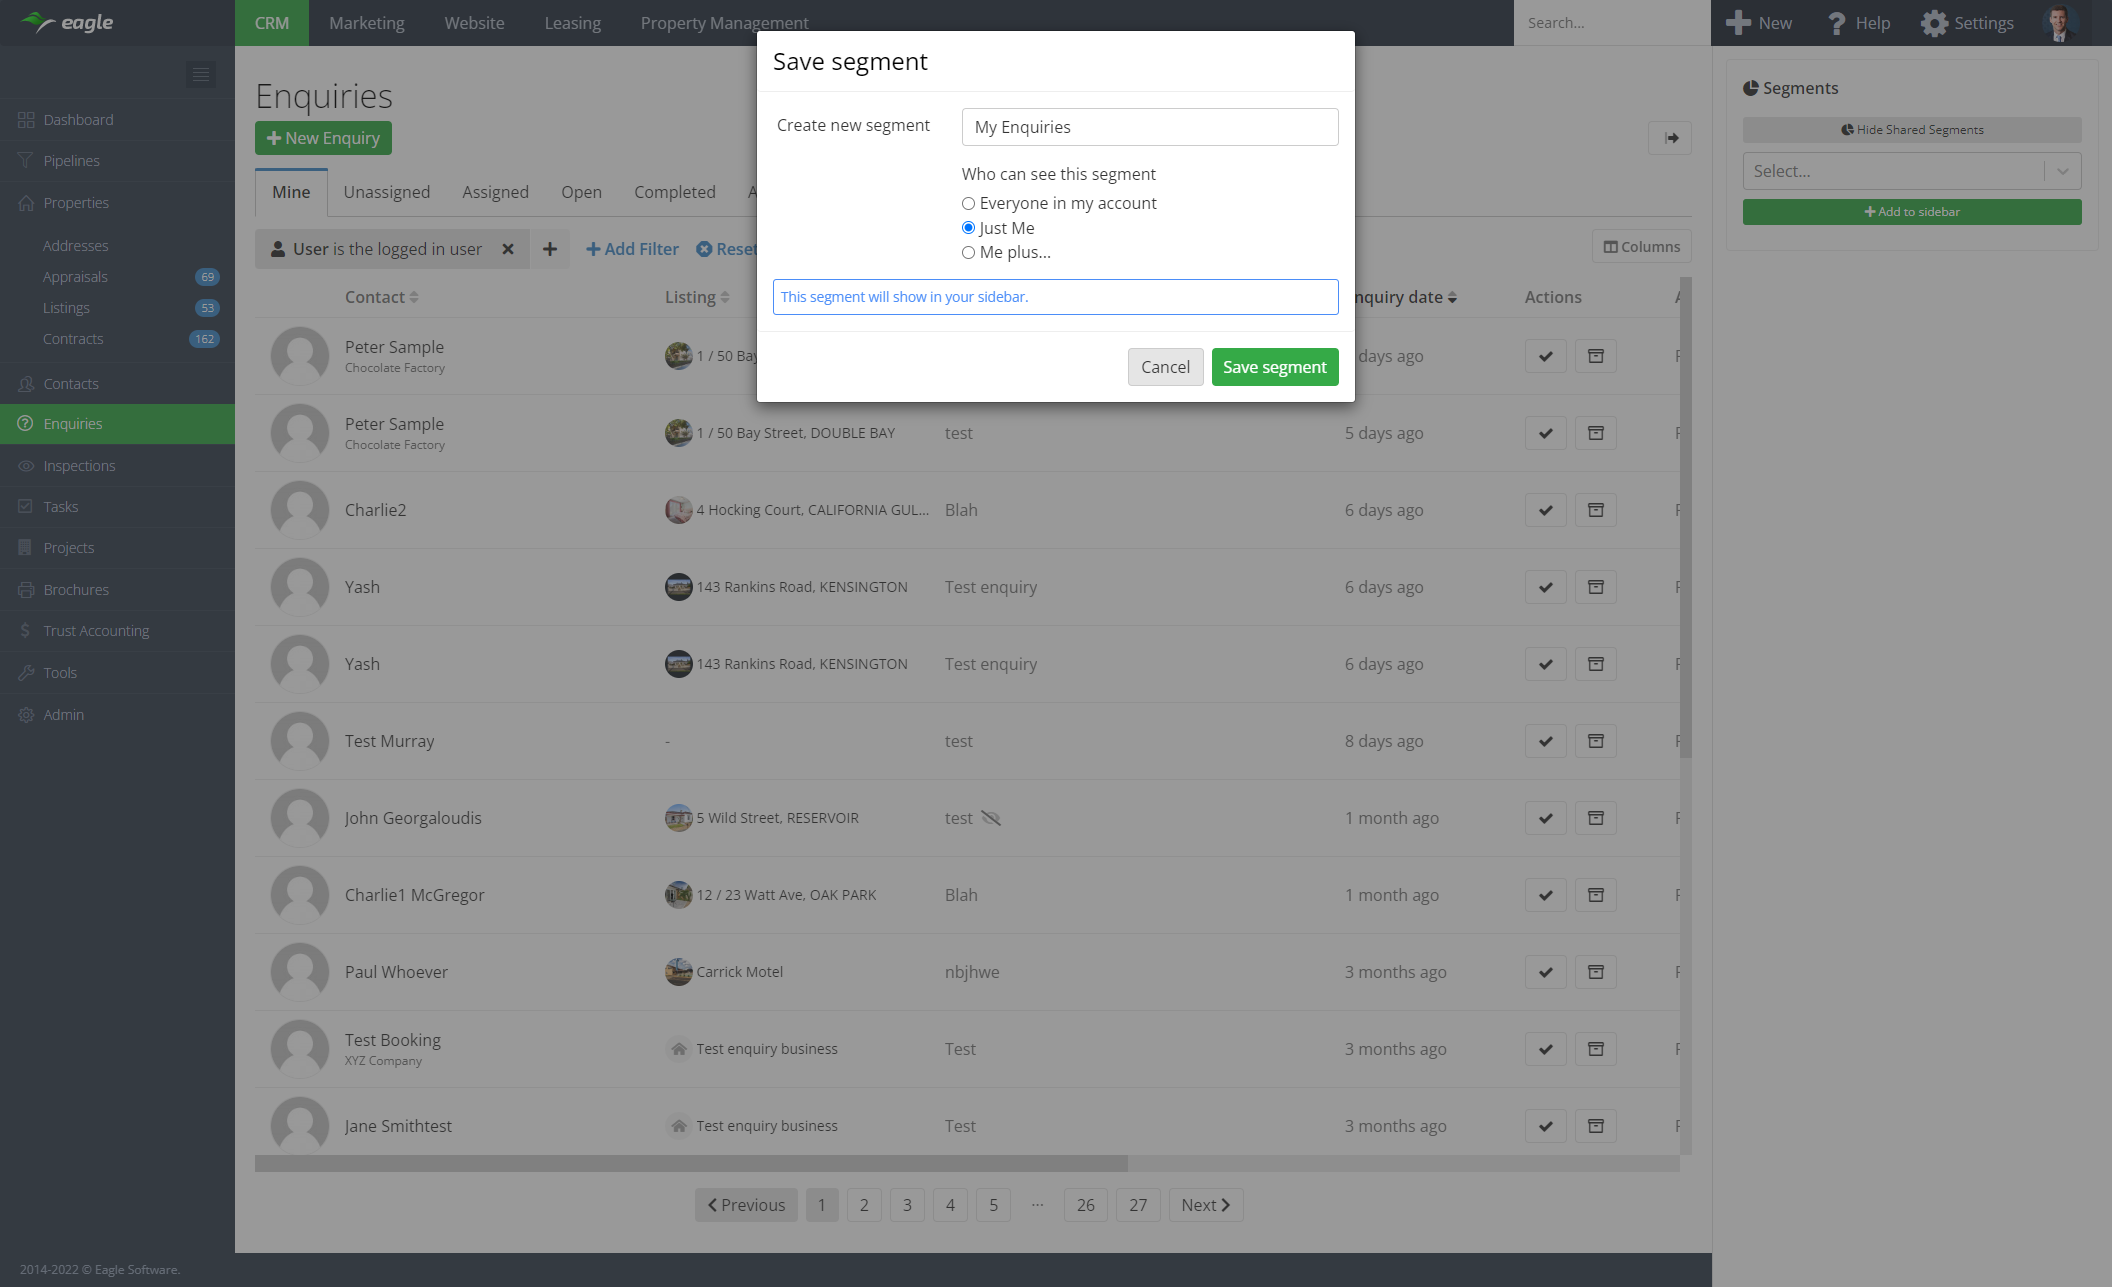
Task: Sort by Enquiry date column
Action: point(1404,297)
